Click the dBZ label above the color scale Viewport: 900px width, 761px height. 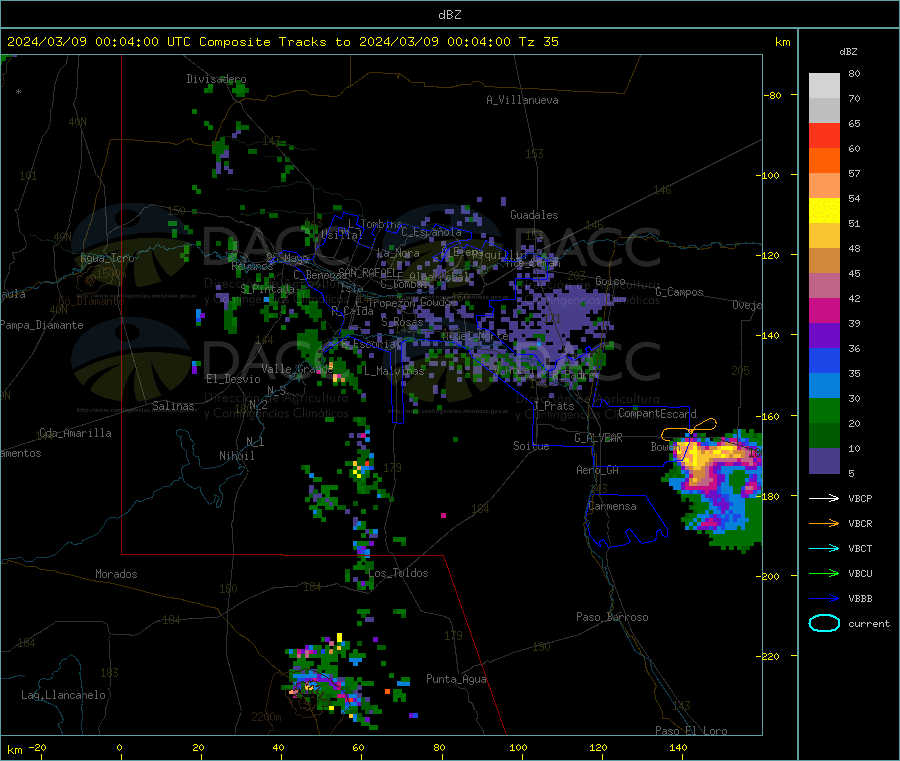(x=848, y=52)
